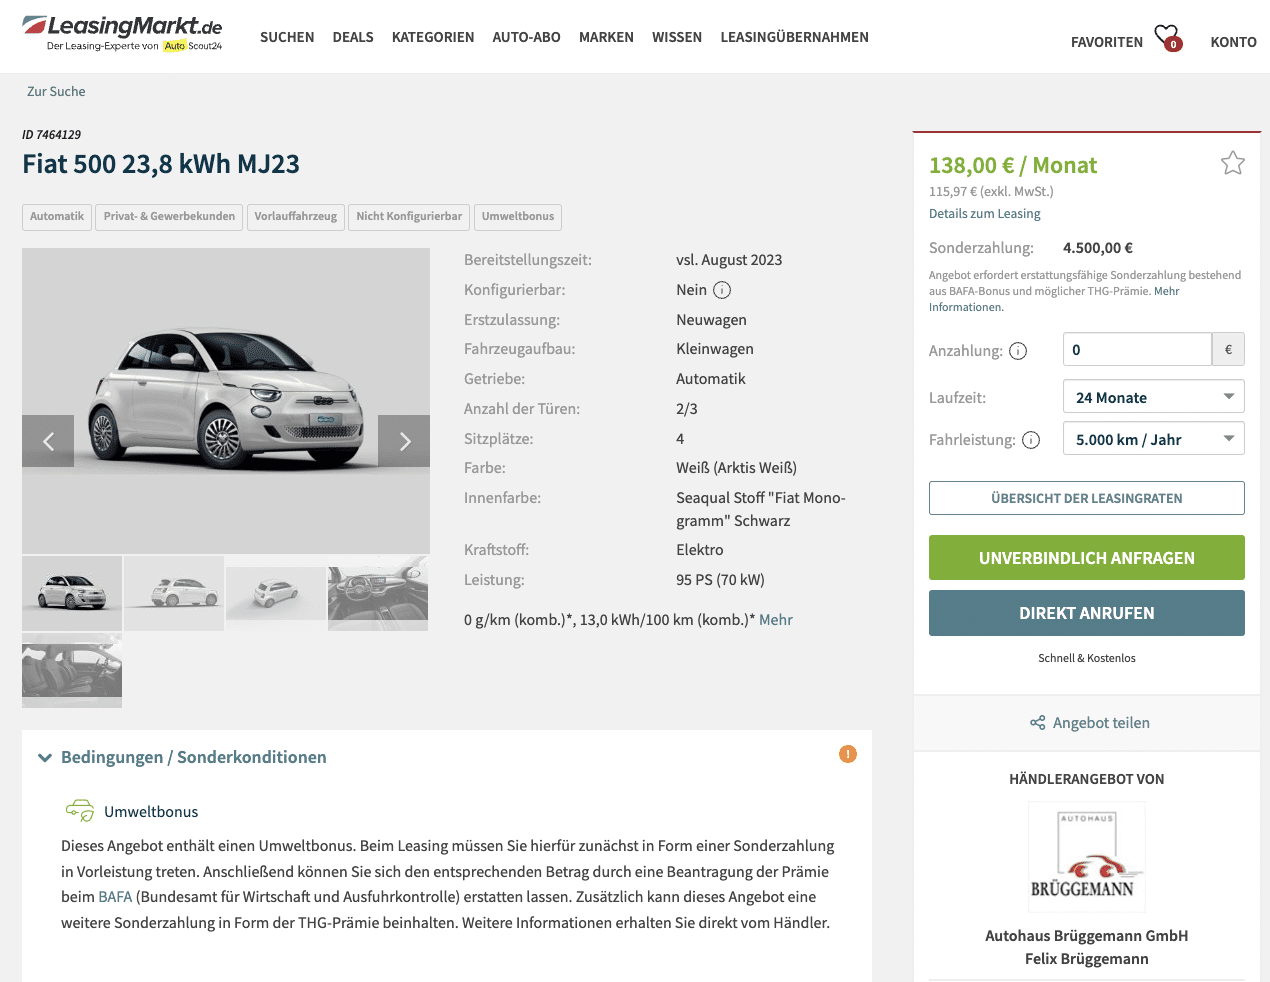The width and height of the screenshot is (1270, 982).
Task: Show next car image arrow
Action: click(x=404, y=441)
